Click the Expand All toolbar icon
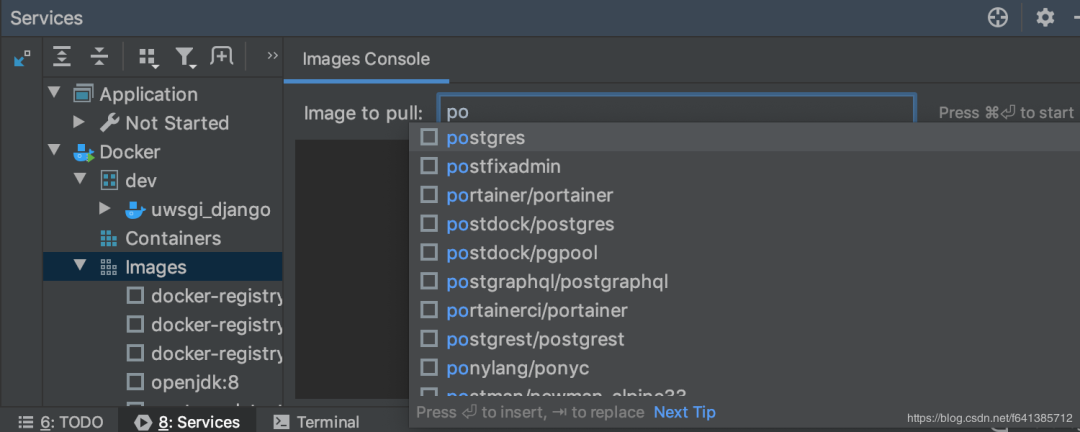 [x=62, y=57]
